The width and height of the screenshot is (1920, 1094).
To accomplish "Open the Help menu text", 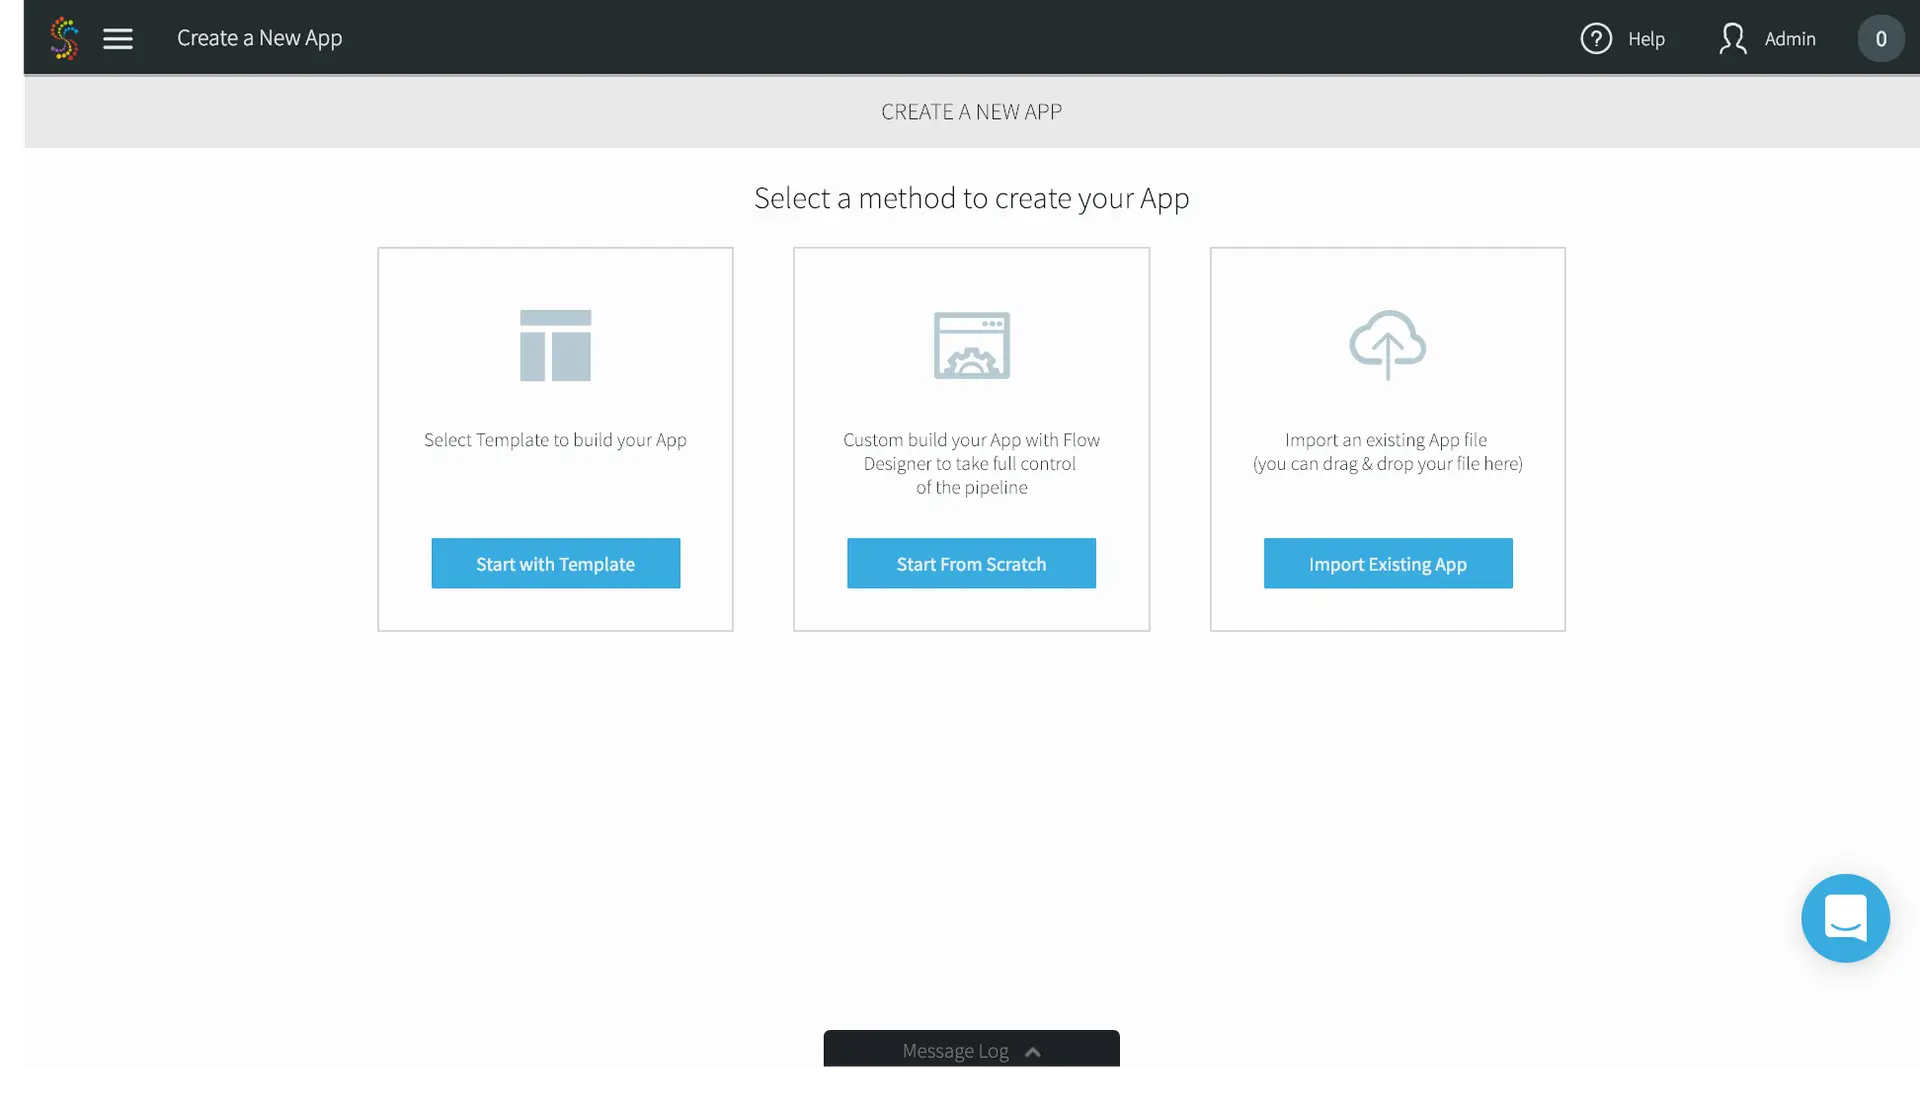I will [1646, 39].
